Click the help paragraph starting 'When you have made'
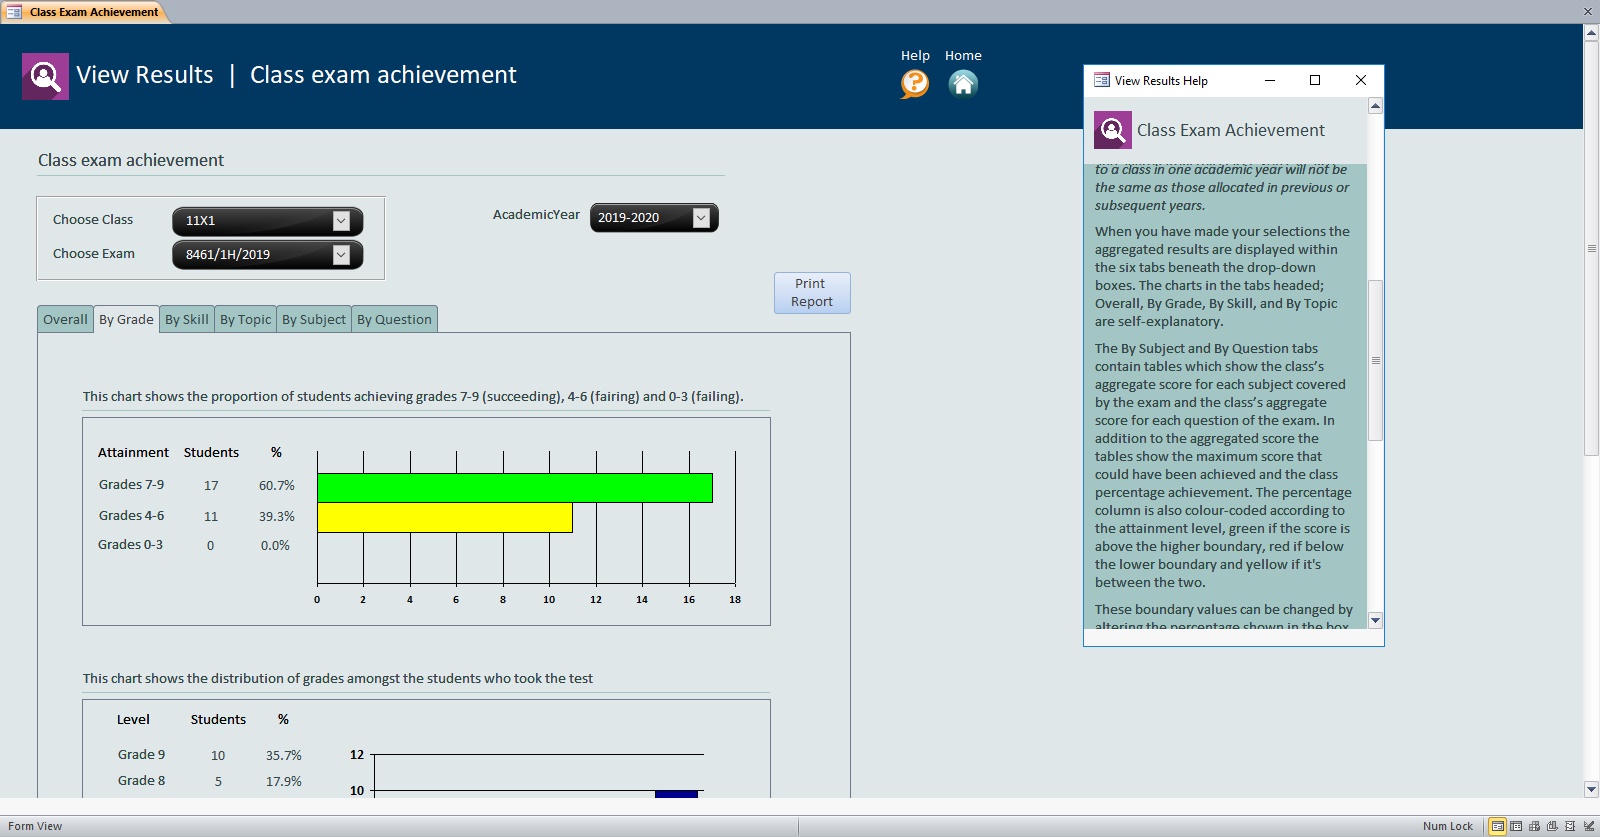 point(1222,277)
